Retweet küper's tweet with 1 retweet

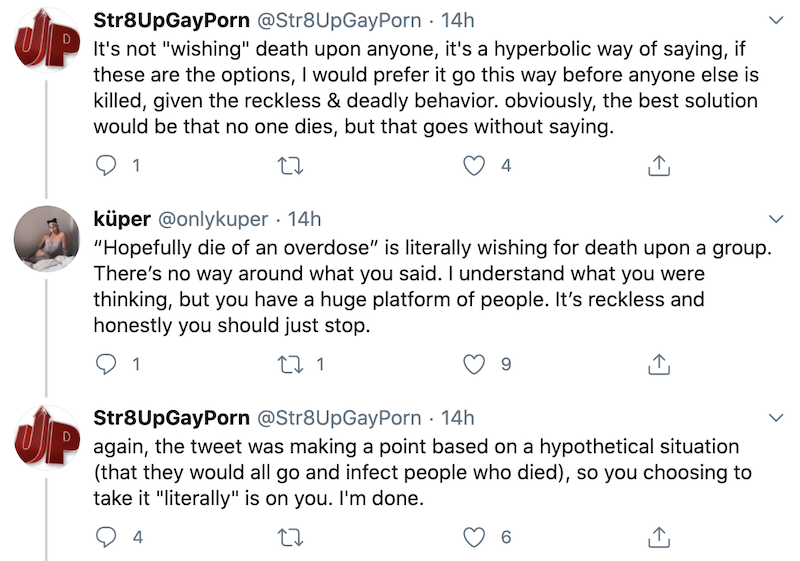point(290,365)
